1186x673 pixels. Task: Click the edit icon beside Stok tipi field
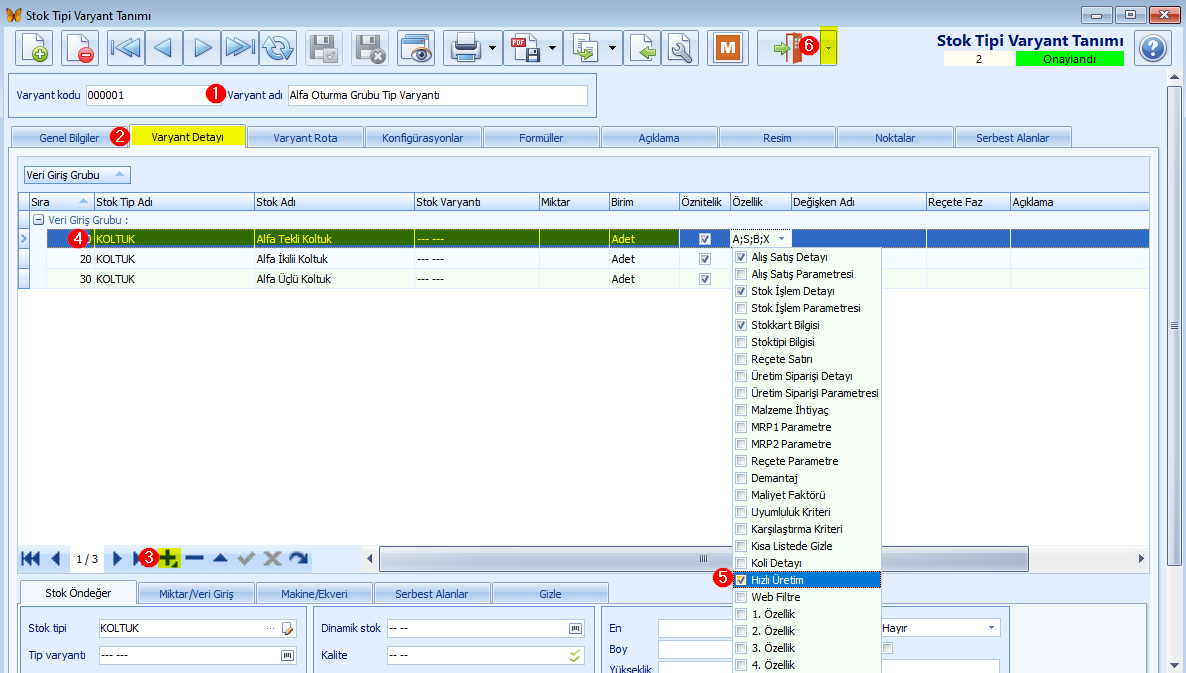click(287, 628)
